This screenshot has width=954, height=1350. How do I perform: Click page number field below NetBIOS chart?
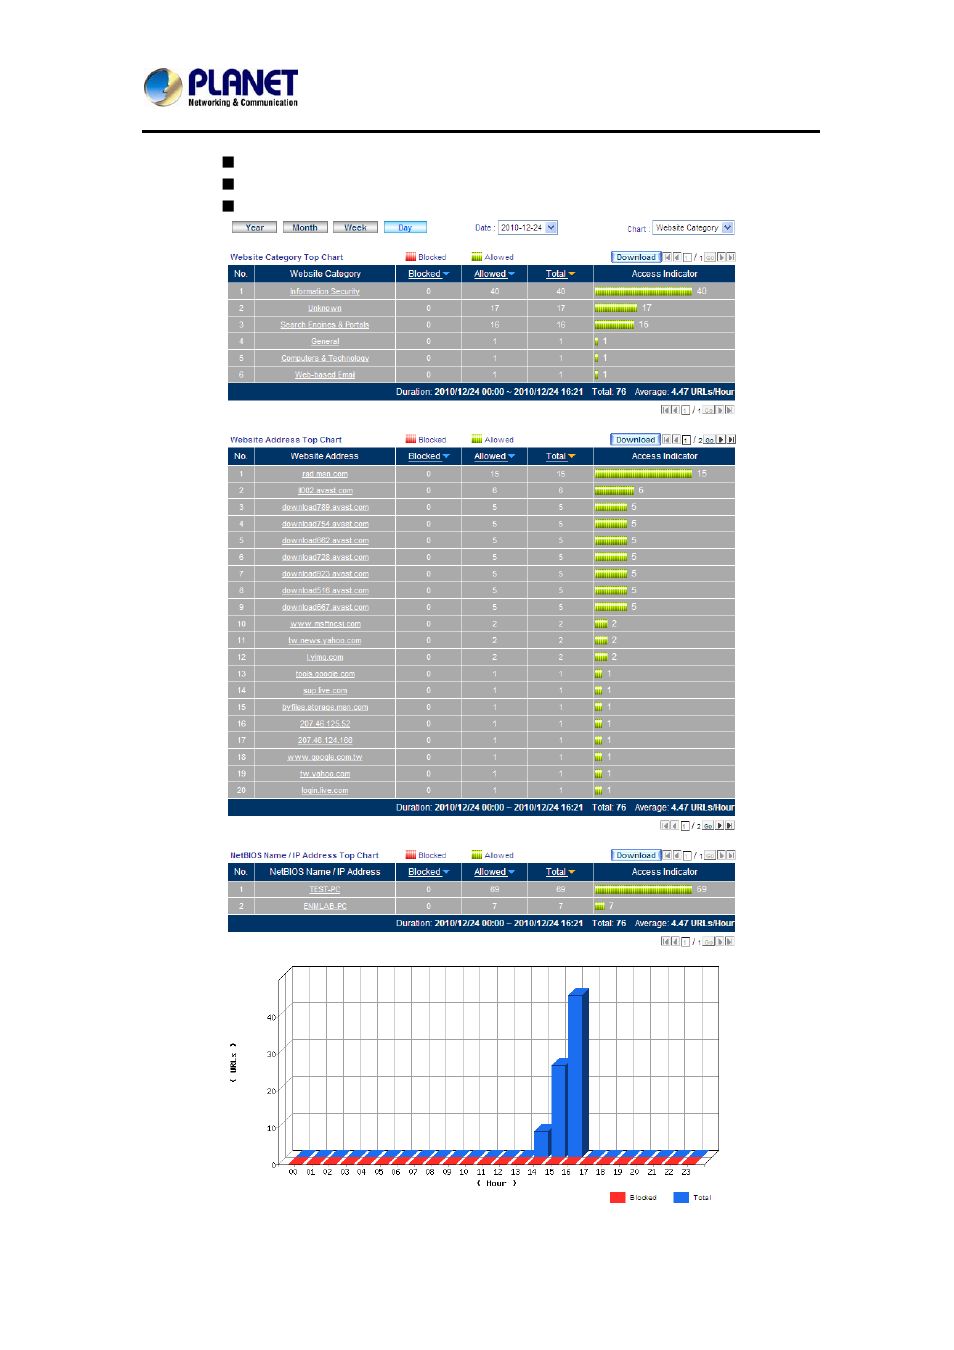[x=686, y=941]
